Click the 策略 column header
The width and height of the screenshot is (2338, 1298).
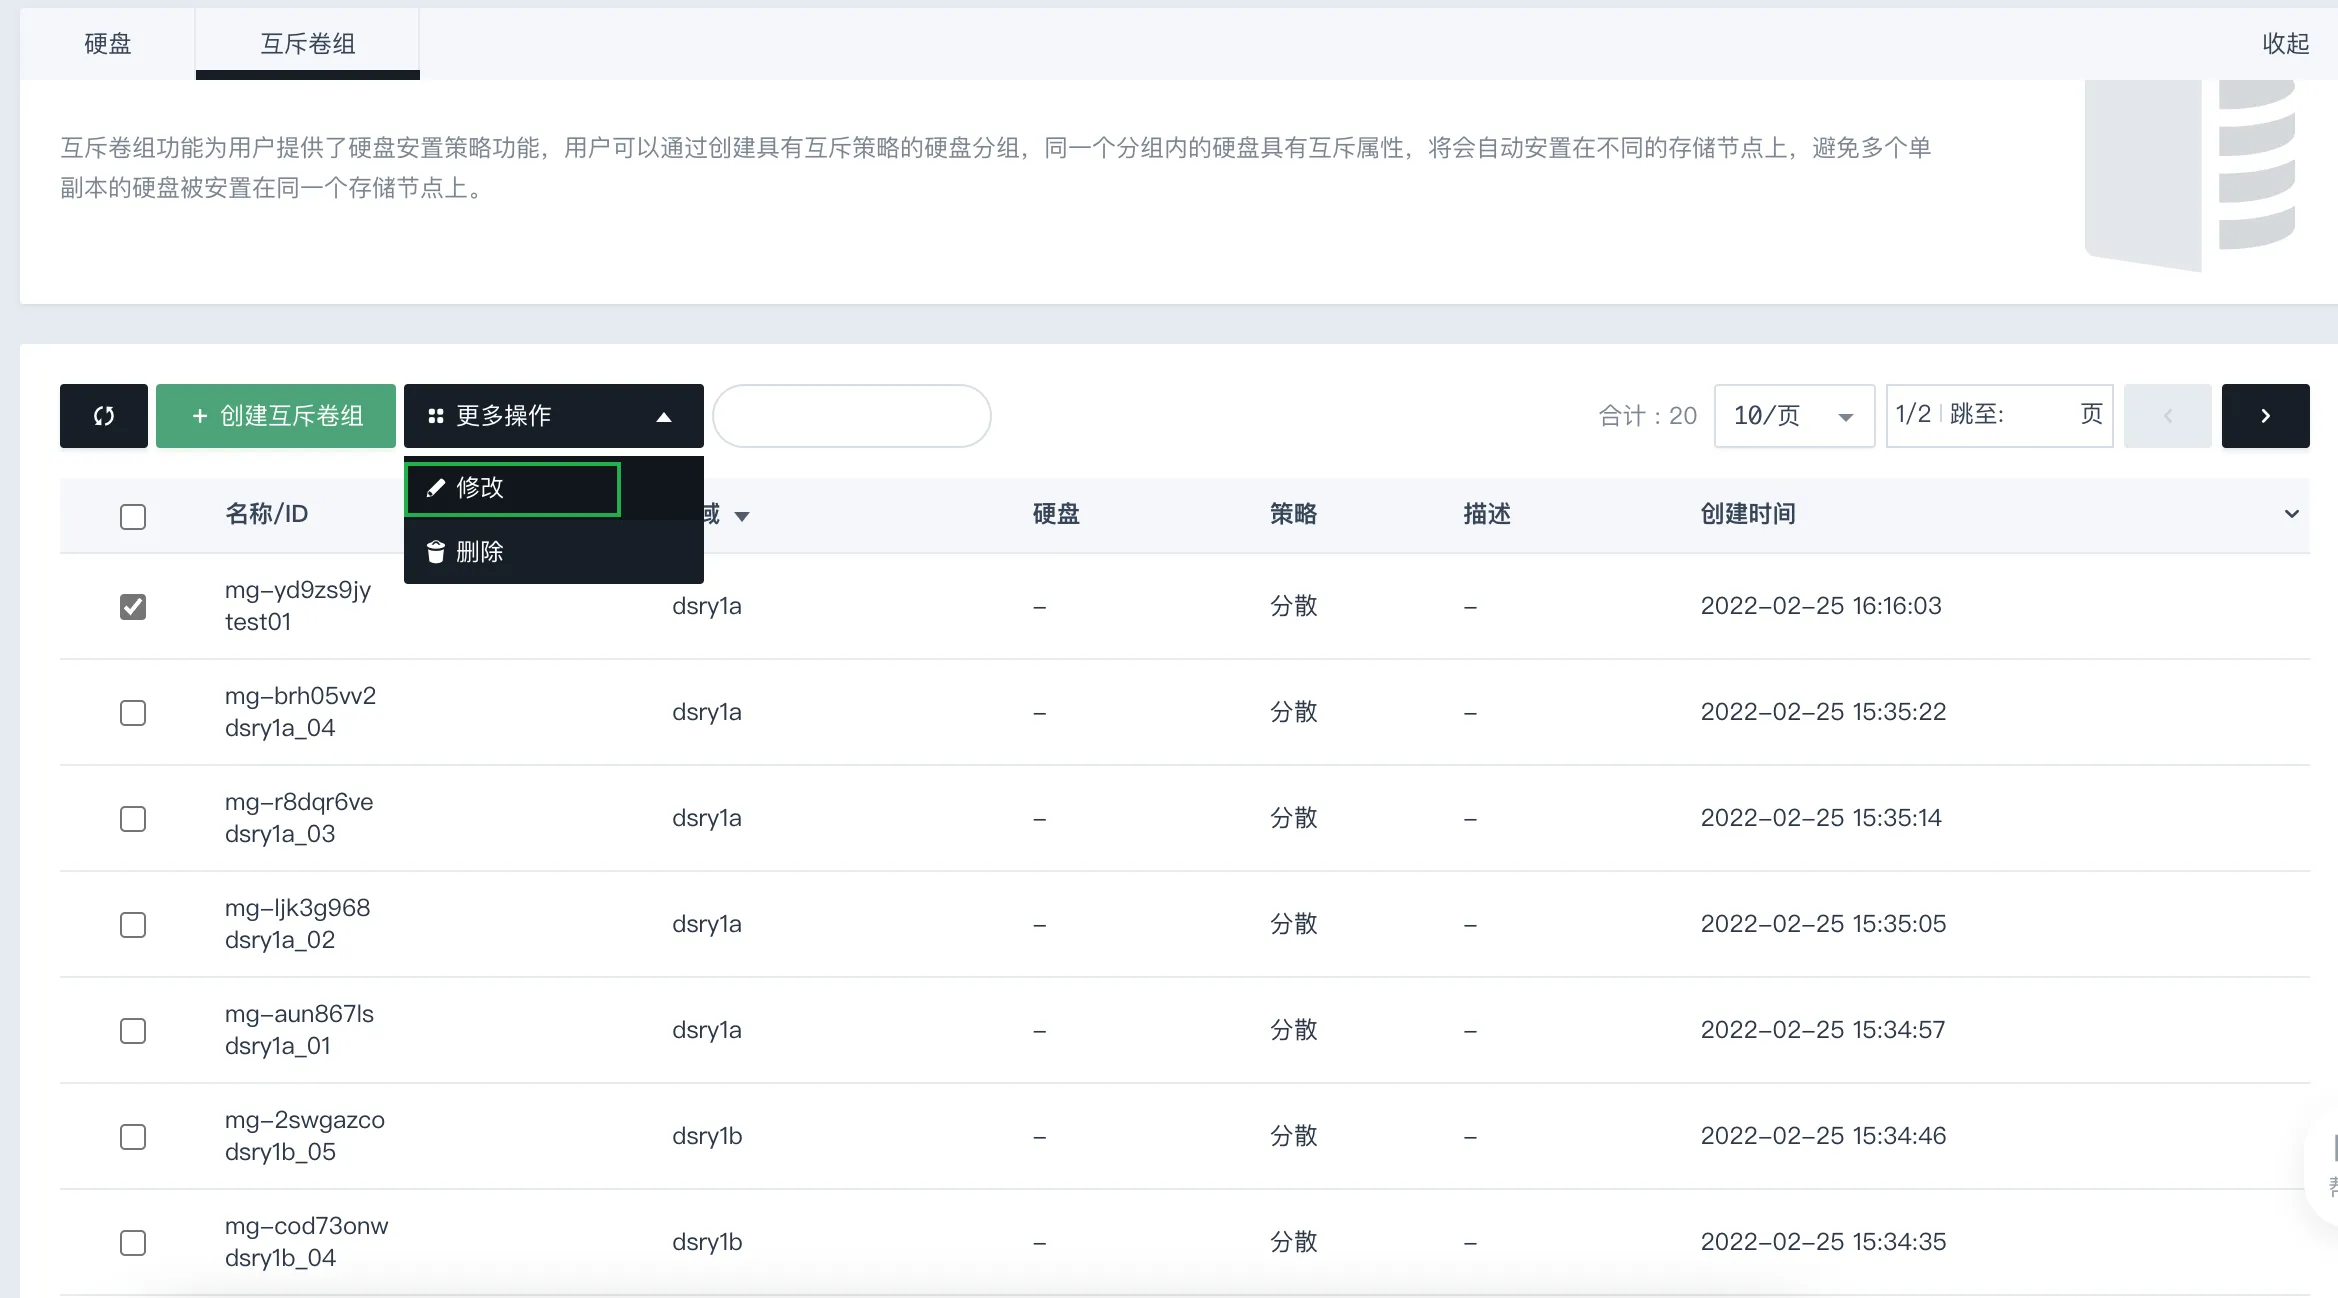click(x=1294, y=514)
